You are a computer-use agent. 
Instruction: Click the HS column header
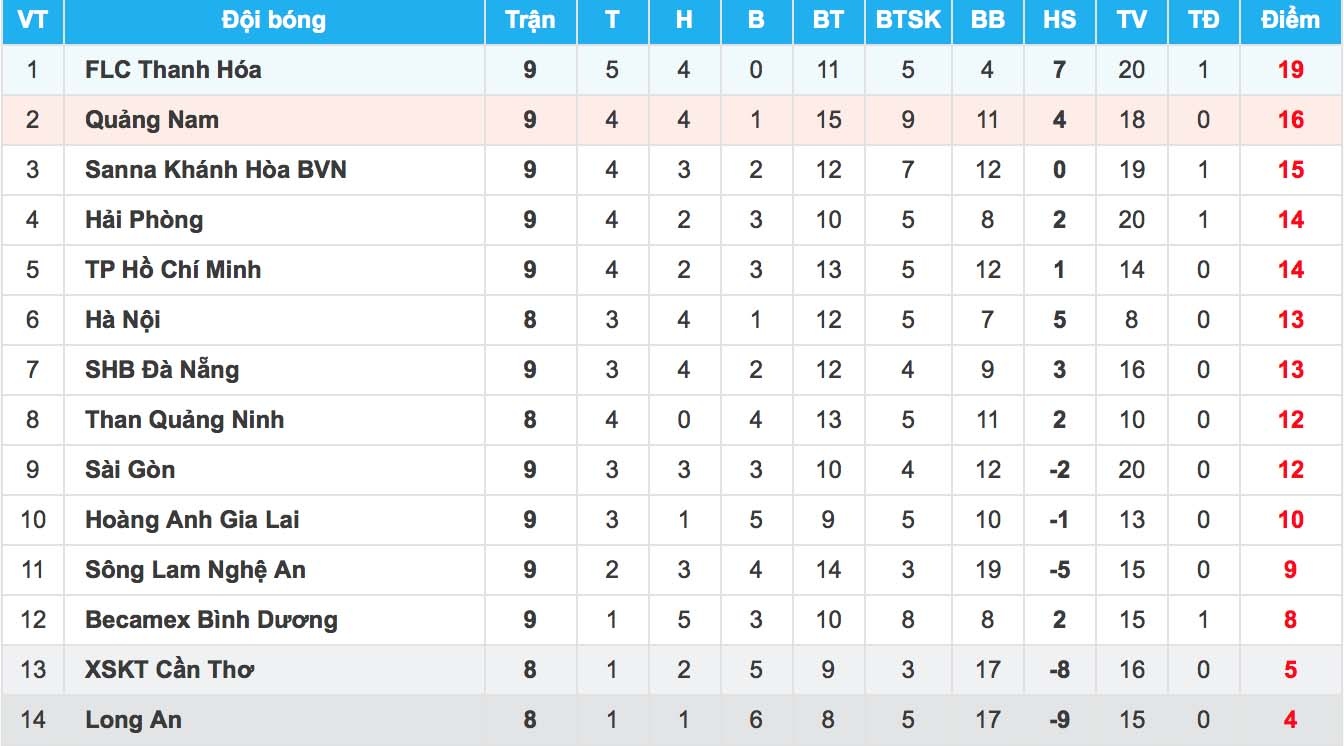pos(1059,21)
